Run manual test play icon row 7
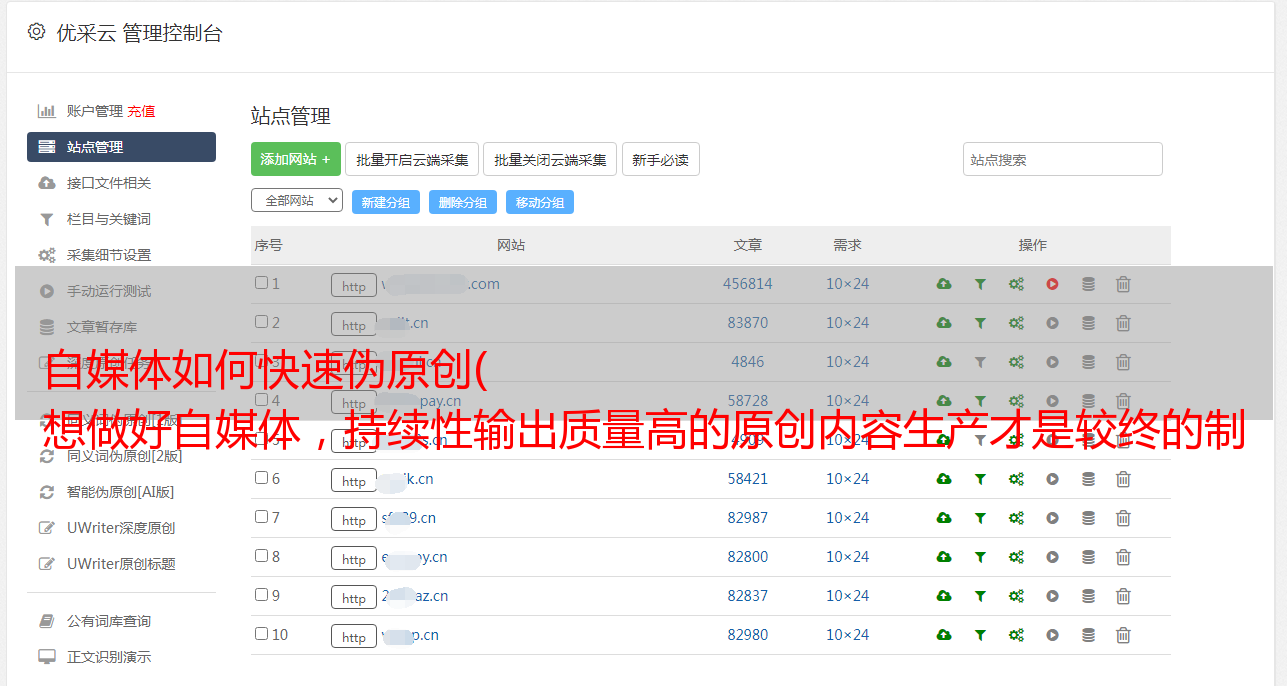 [x=1052, y=518]
